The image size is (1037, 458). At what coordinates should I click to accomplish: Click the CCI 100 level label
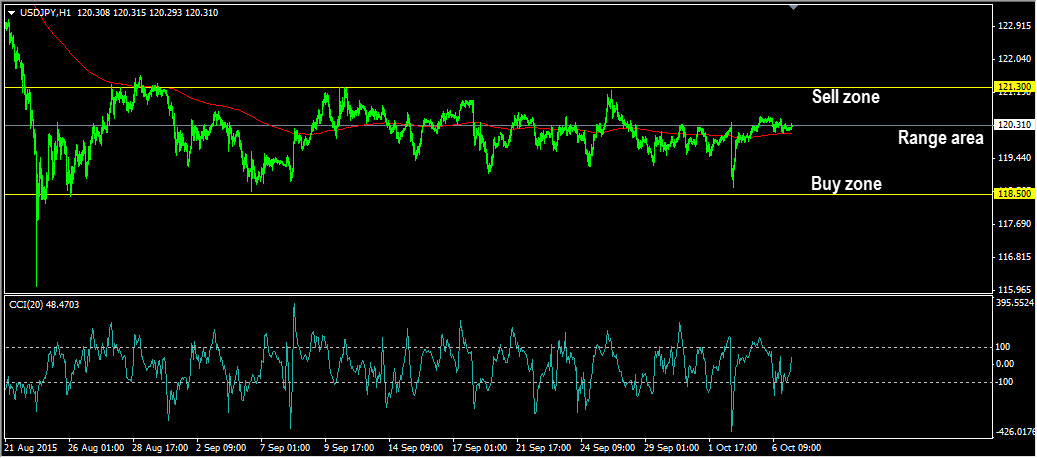tap(1004, 346)
